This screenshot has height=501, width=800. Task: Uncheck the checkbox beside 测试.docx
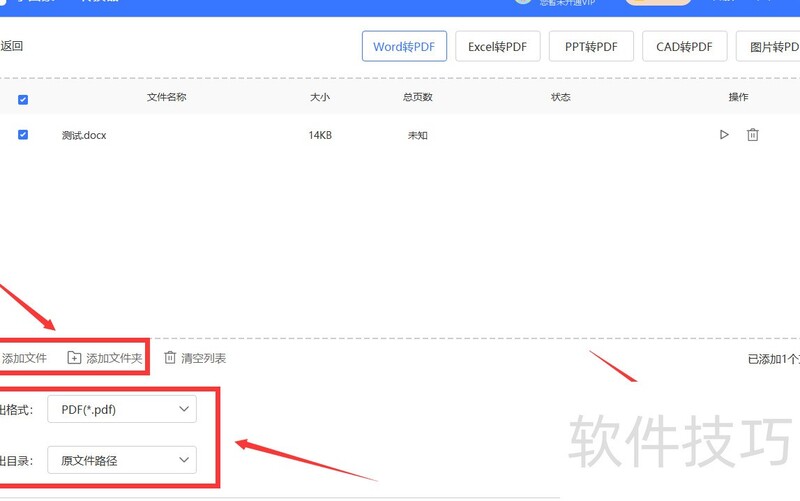[23, 135]
